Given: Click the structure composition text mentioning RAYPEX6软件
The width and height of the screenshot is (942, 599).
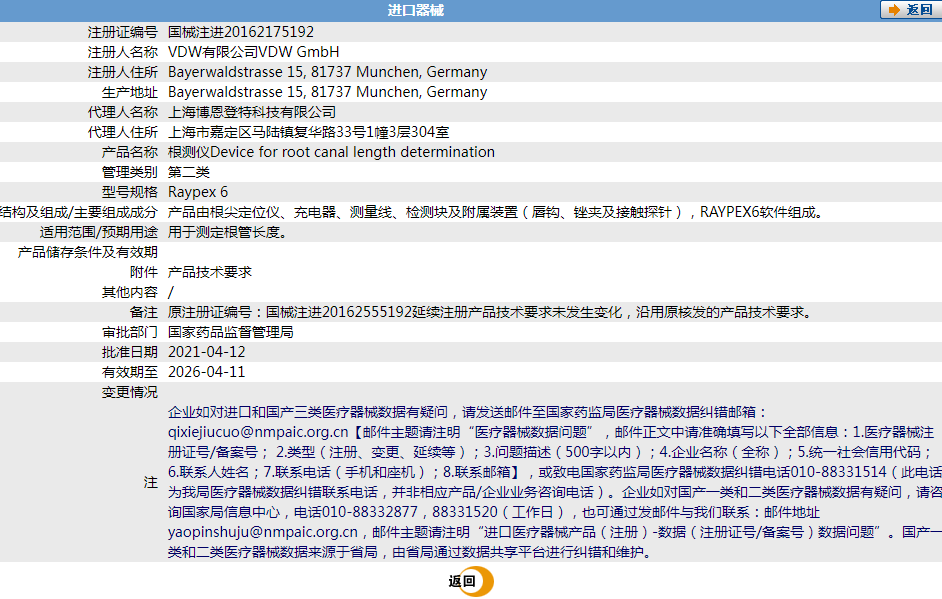Looking at the screenshot, I should 496,212.
